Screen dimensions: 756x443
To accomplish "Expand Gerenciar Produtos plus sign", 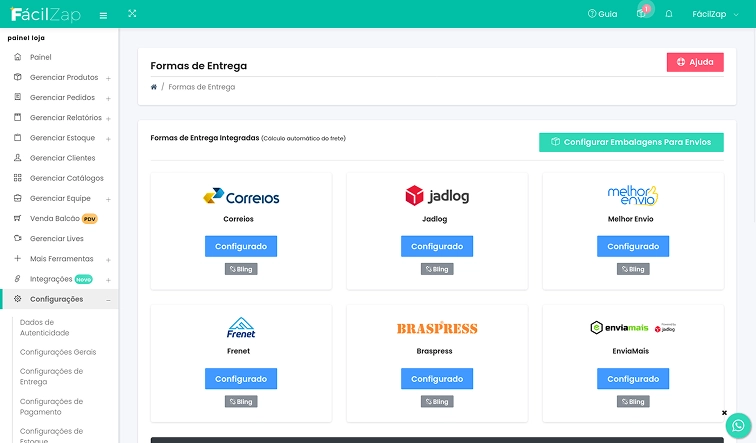I will 108,78.
